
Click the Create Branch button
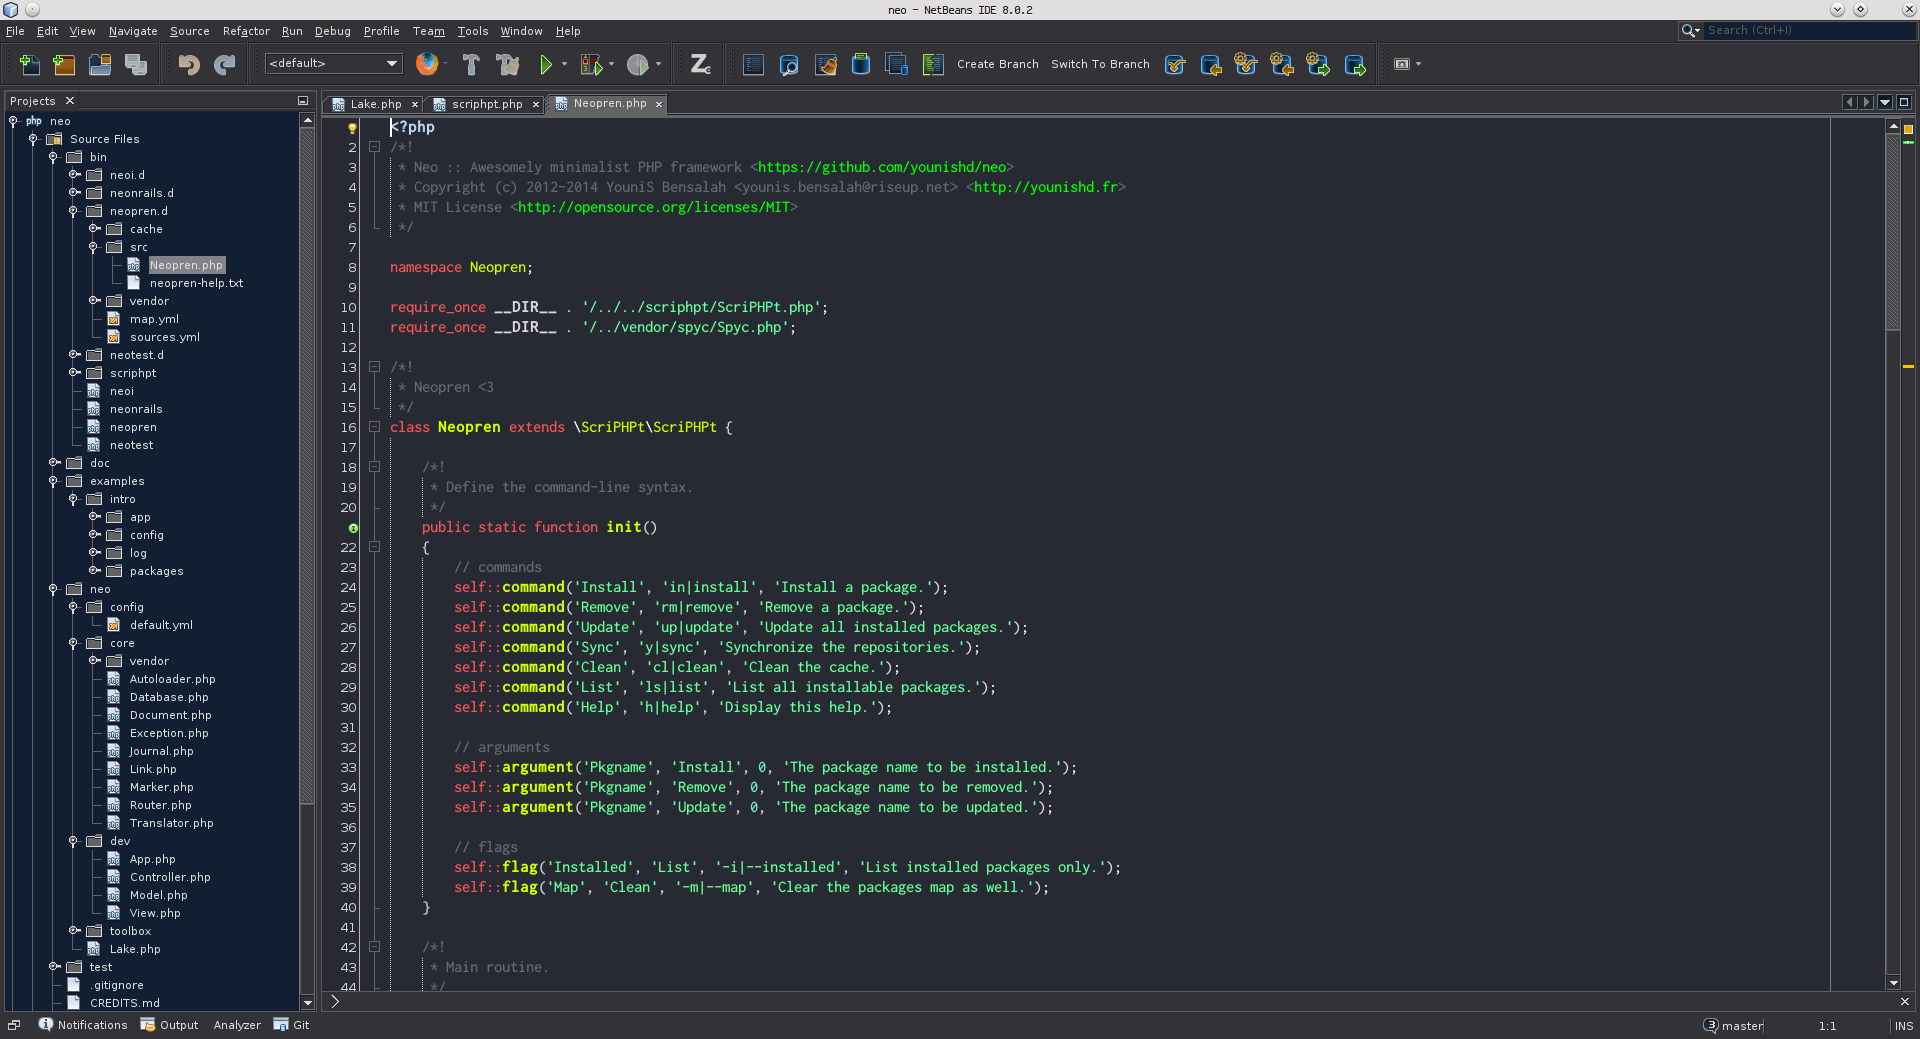[x=997, y=64]
